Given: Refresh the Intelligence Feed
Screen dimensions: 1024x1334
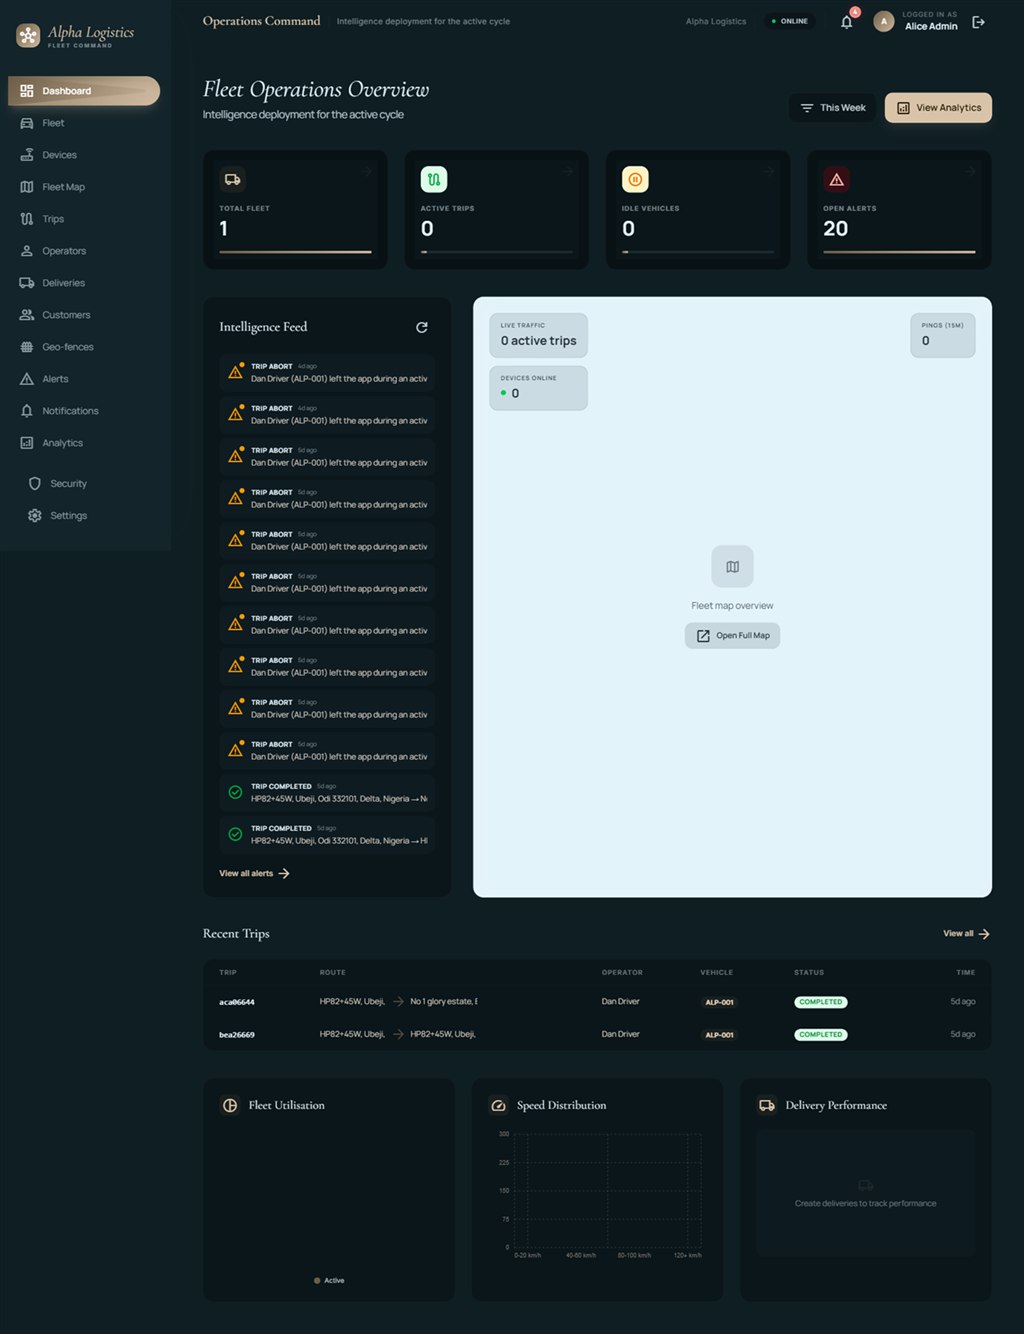Looking at the screenshot, I should (422, 327).
